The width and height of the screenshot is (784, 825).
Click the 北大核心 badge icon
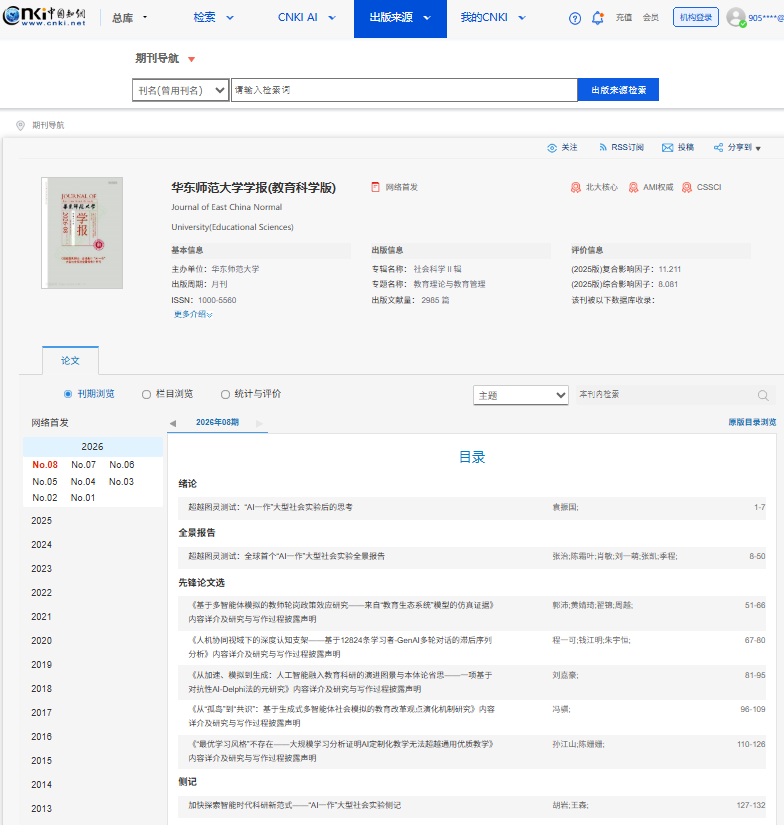coord(576,187)
